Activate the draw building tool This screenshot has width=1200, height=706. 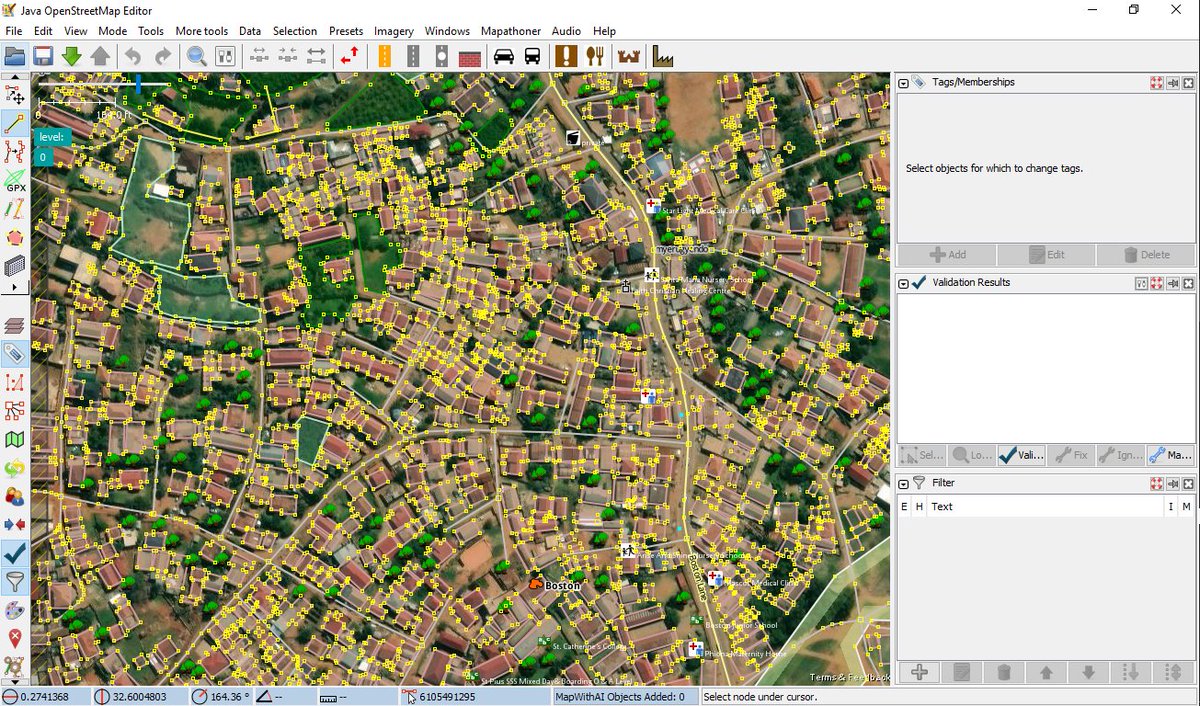point(15,266)
